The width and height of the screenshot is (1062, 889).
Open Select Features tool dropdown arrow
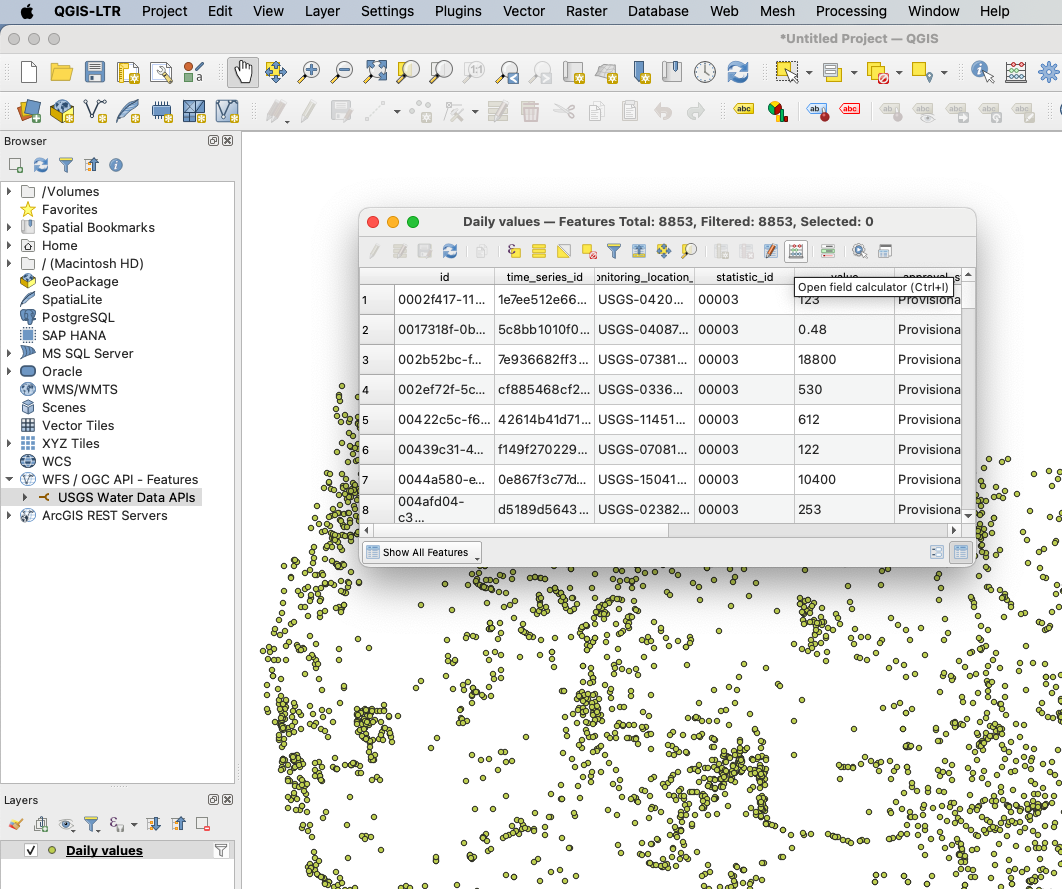[809, 72]
